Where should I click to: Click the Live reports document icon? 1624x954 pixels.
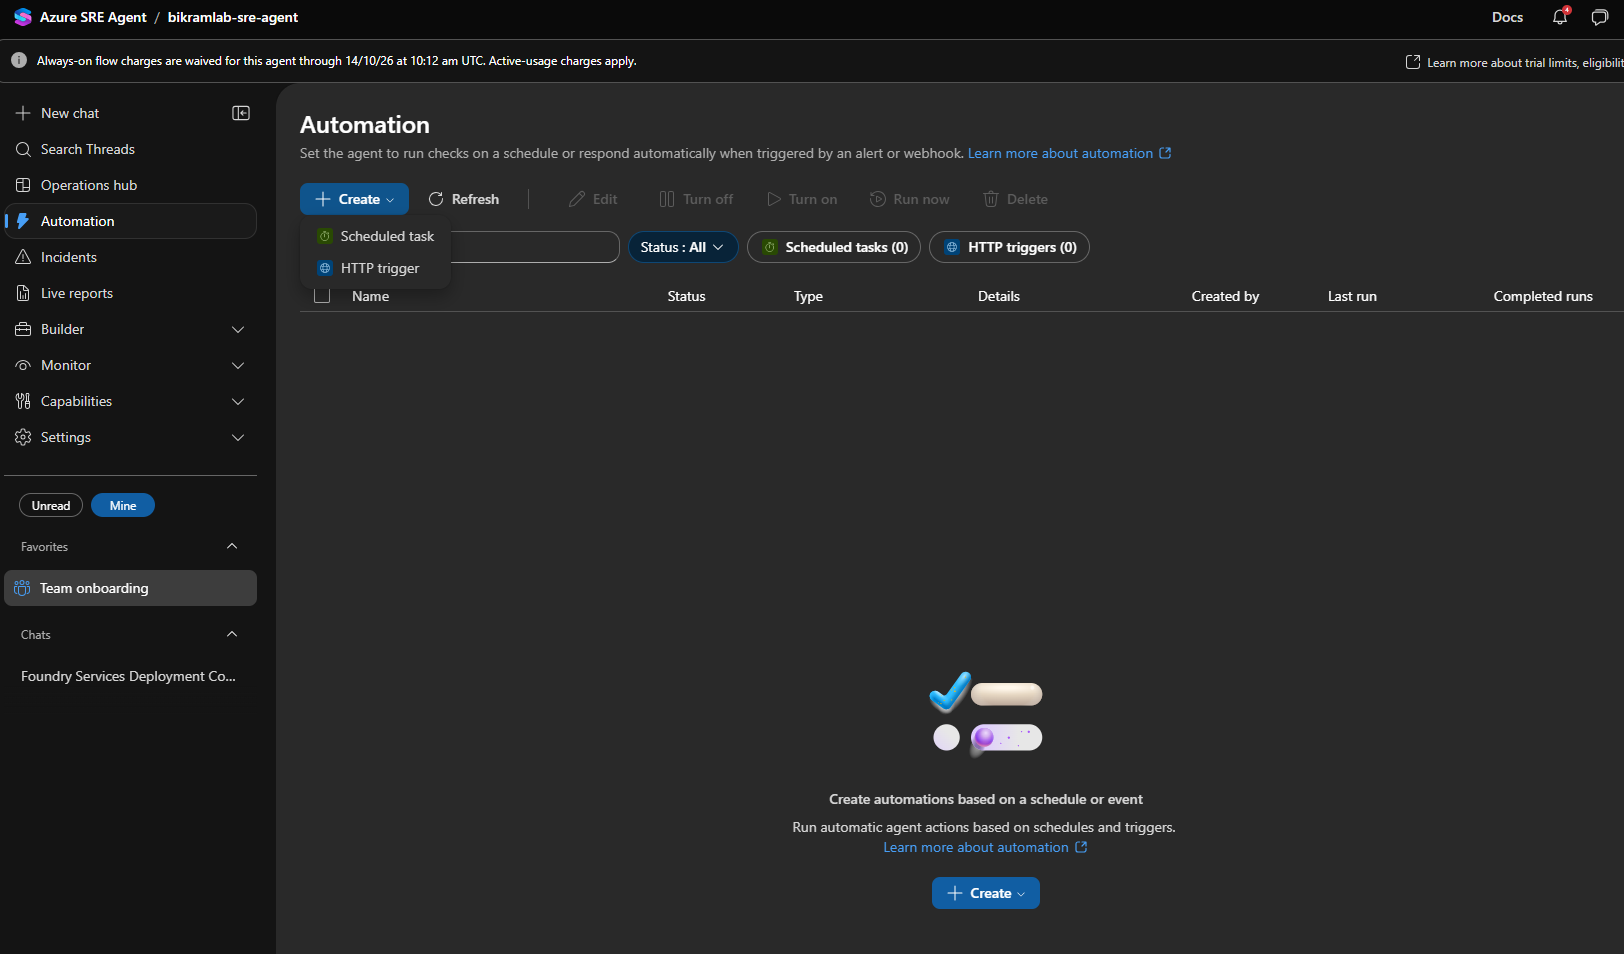[x=23, y=293]
